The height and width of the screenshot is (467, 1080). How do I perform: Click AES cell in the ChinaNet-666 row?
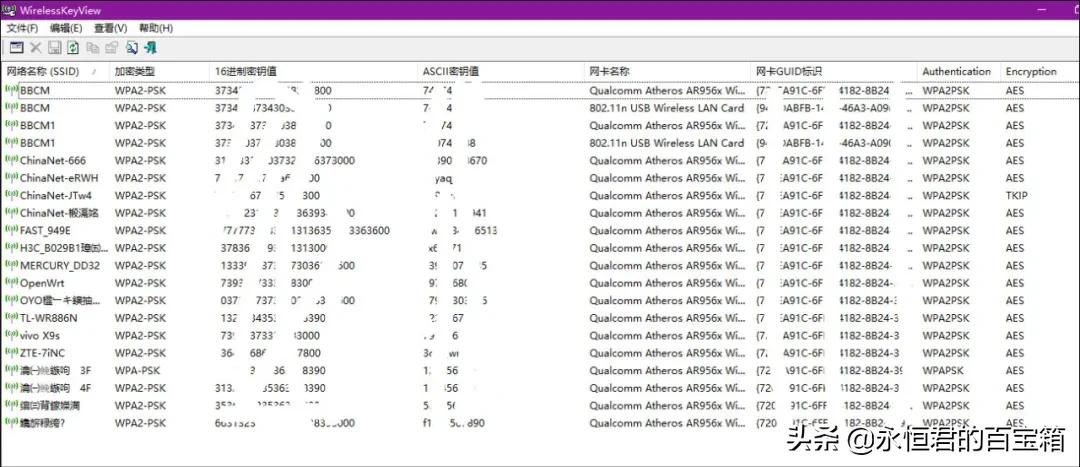pos(1015,160)
